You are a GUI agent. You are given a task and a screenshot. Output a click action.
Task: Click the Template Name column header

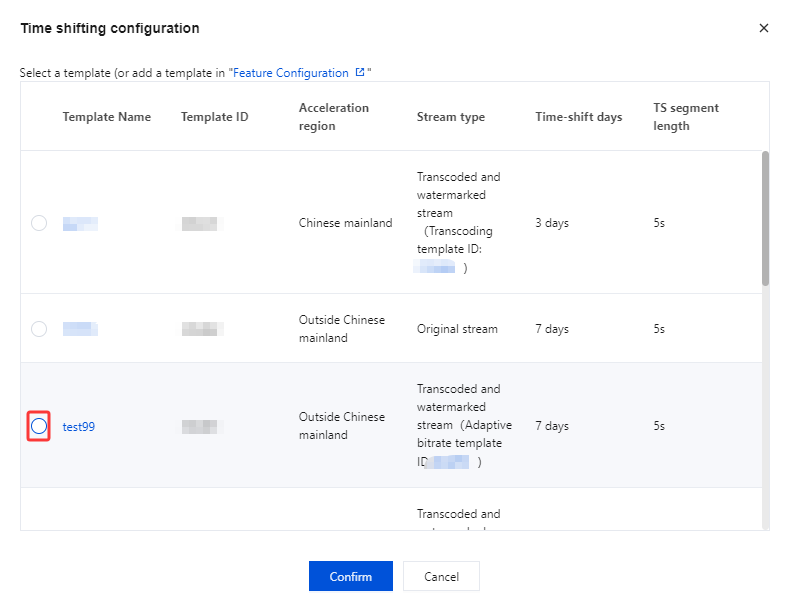[107, 117]
